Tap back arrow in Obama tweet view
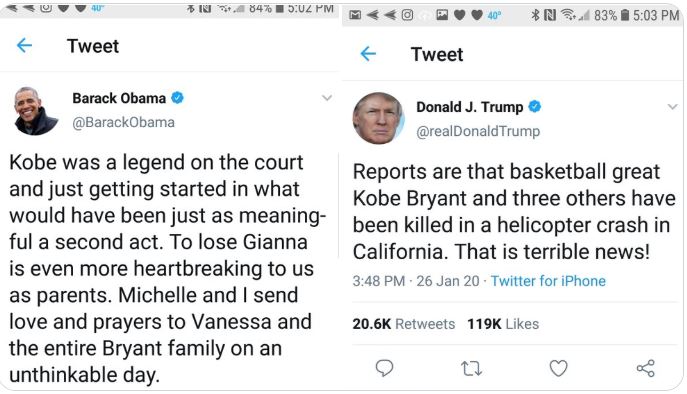Viewport: 687px width, 394px height. [x=24, y=46]
